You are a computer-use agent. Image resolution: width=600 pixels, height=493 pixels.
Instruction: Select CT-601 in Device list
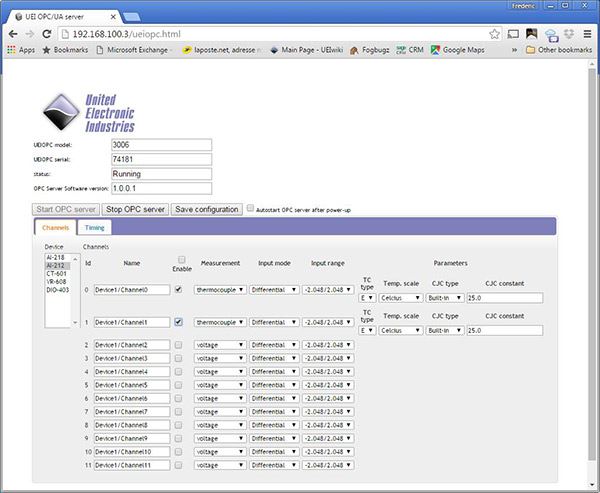[56, 273]
